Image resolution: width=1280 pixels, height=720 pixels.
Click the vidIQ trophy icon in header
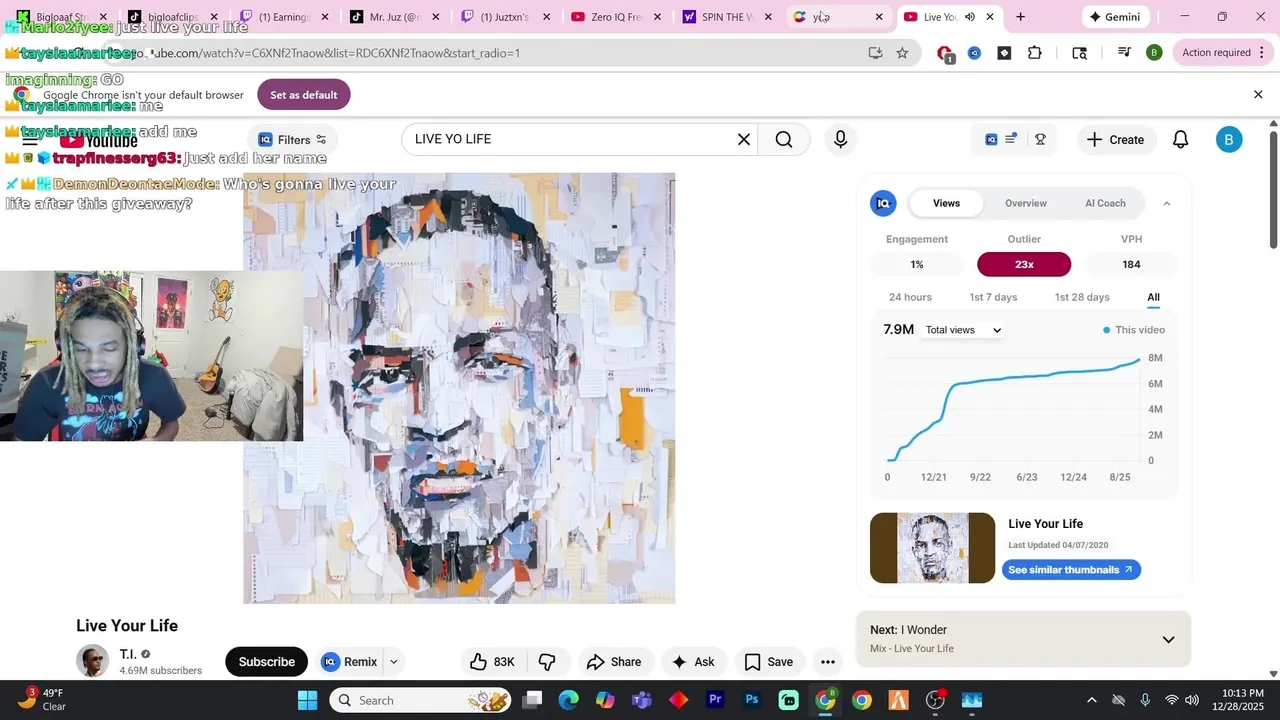pos(1040,140)
